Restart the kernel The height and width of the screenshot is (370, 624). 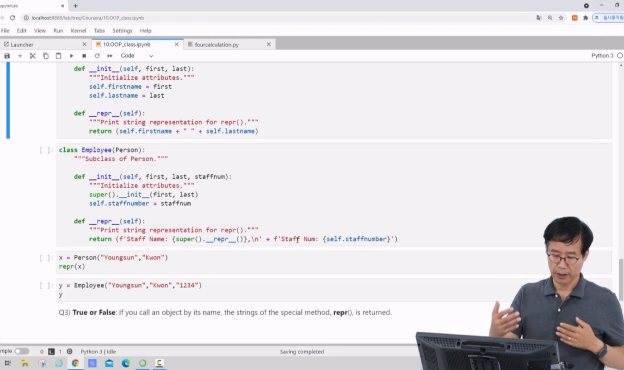pos(97,56)
